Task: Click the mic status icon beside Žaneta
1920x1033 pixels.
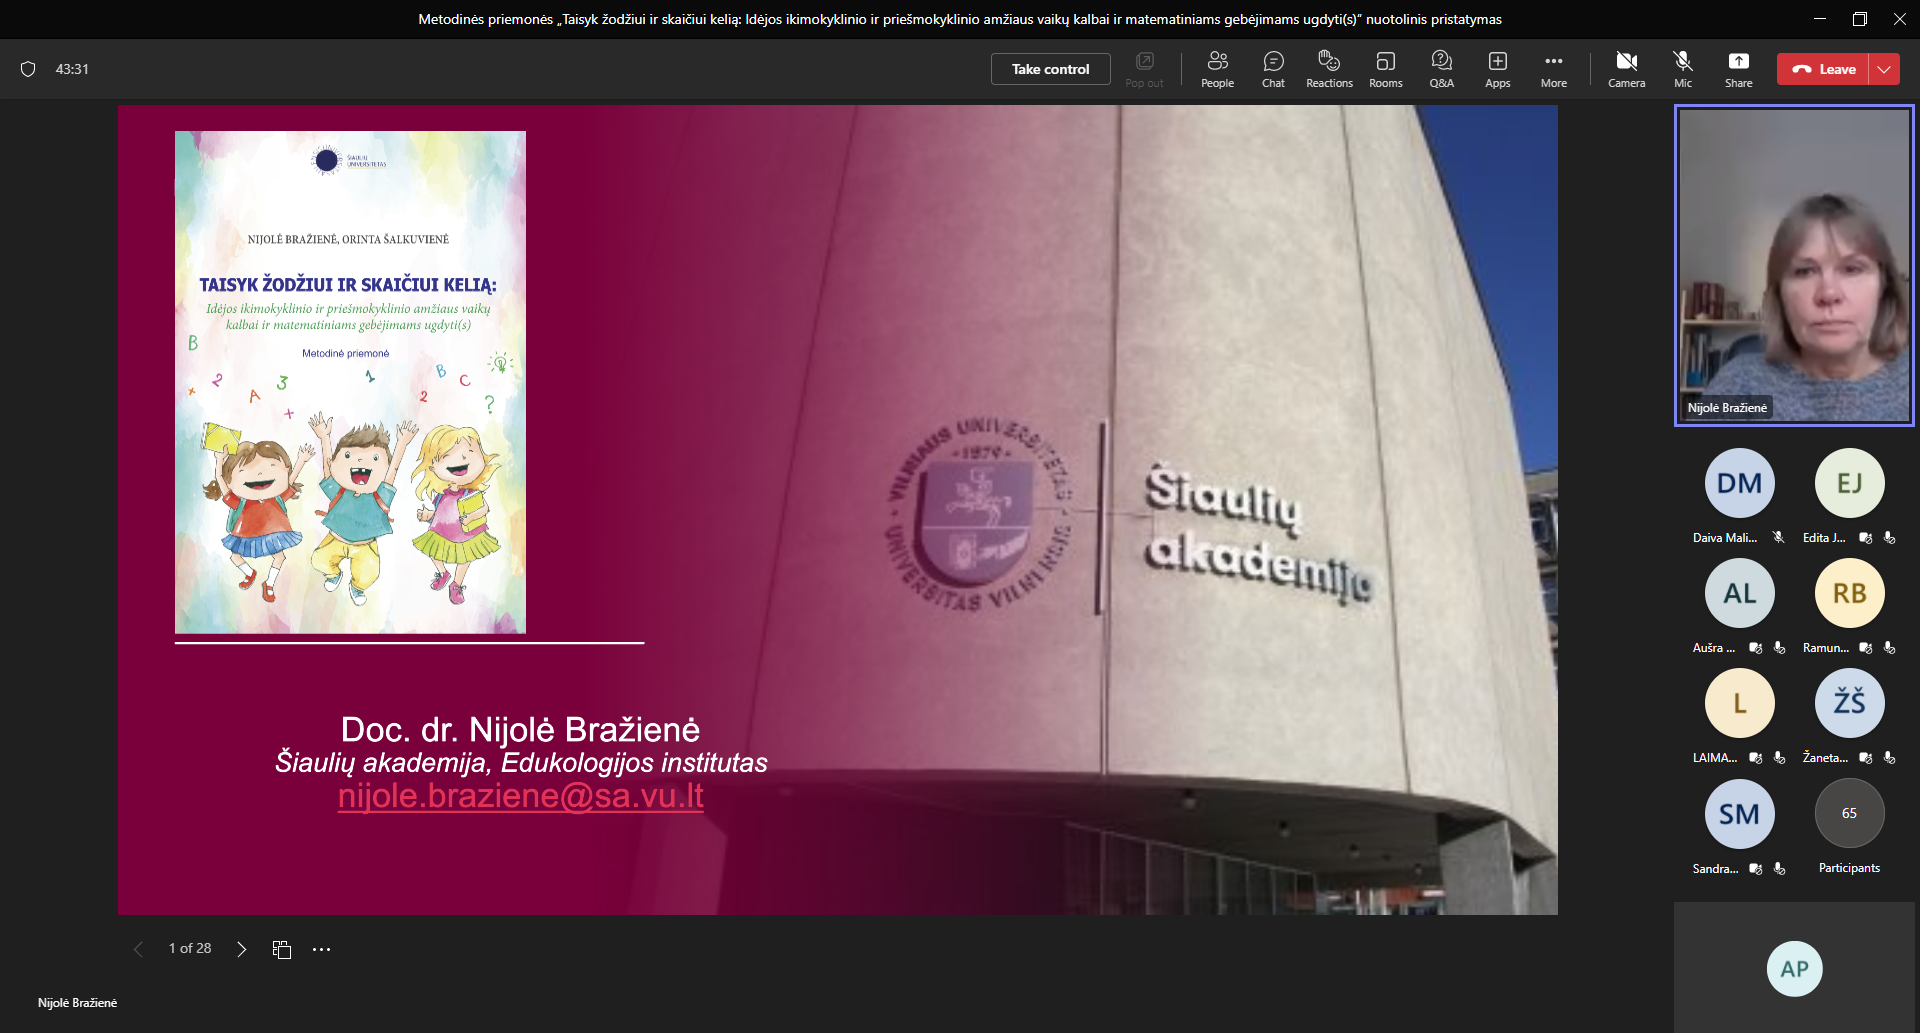Action: [1889, 758]
